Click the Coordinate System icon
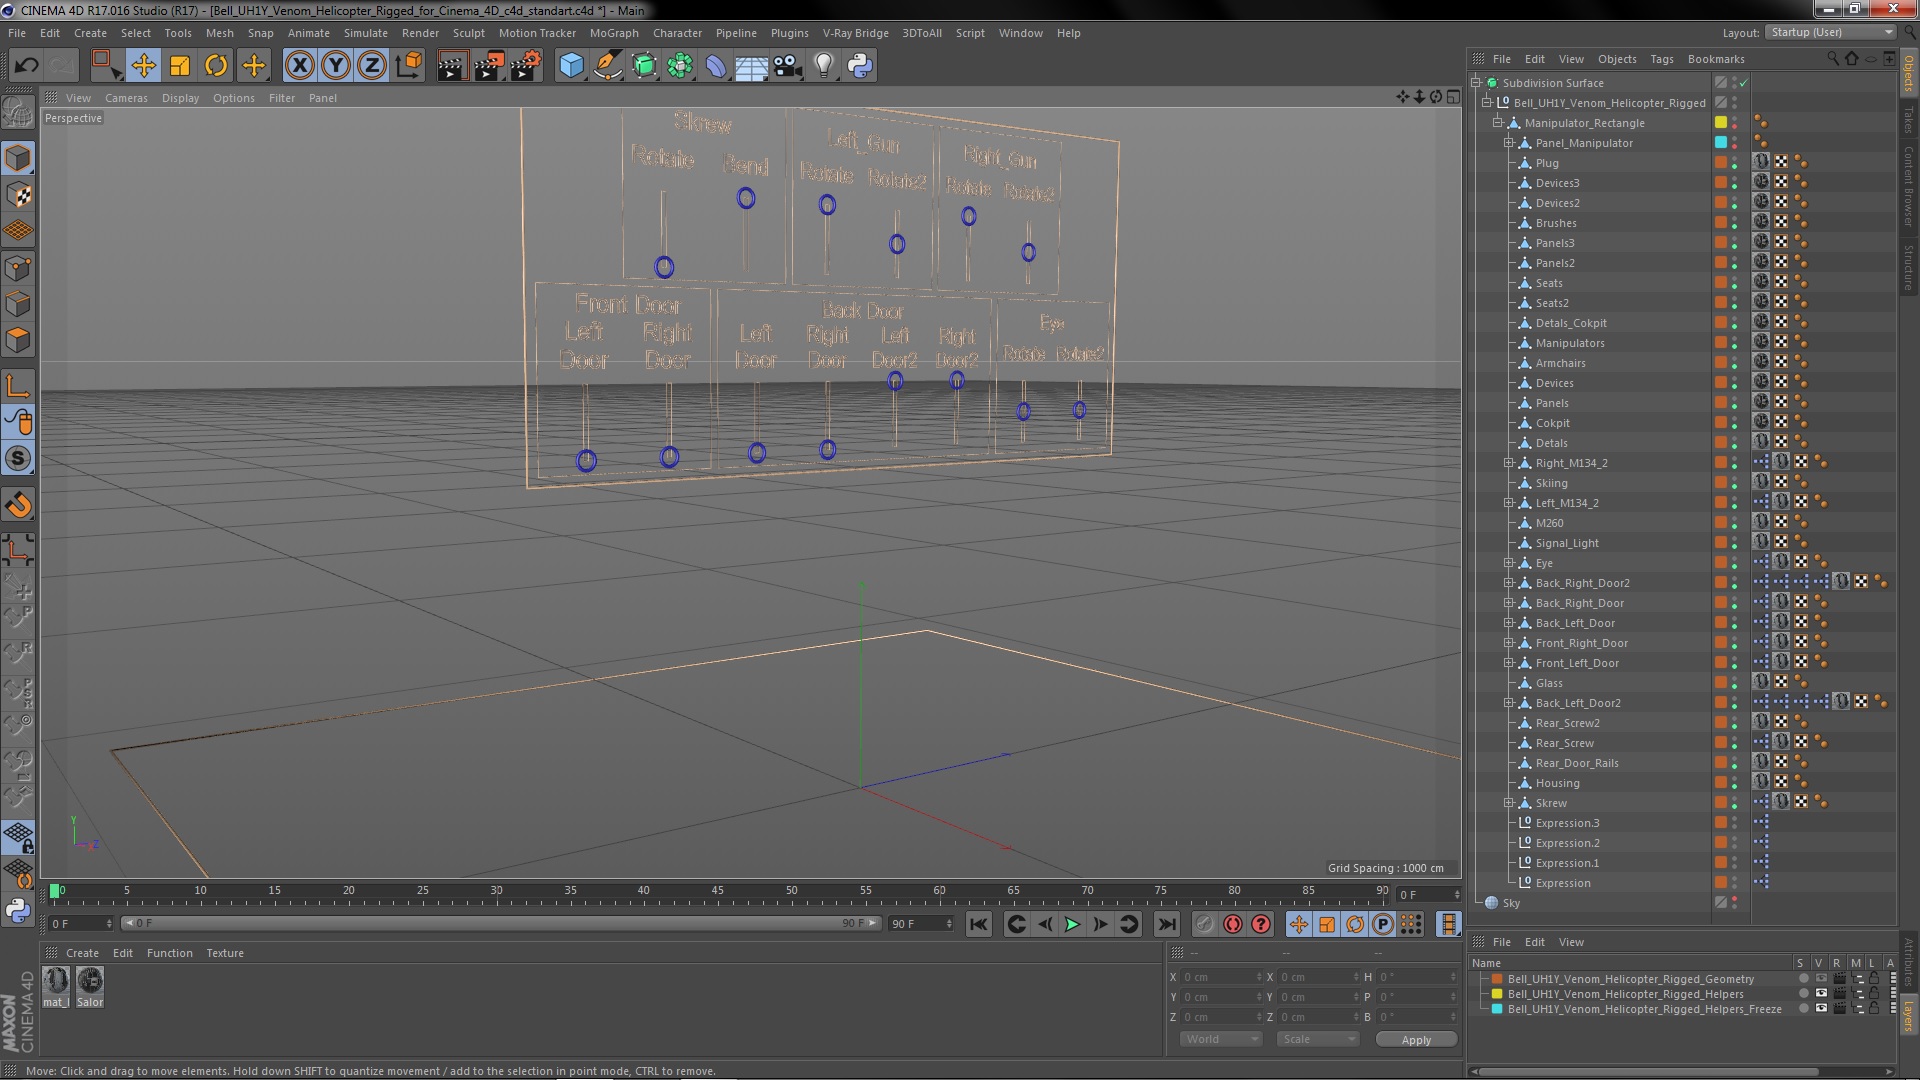The width and height of the screenshot is (1920, 1080). click(x=409, y=66)
